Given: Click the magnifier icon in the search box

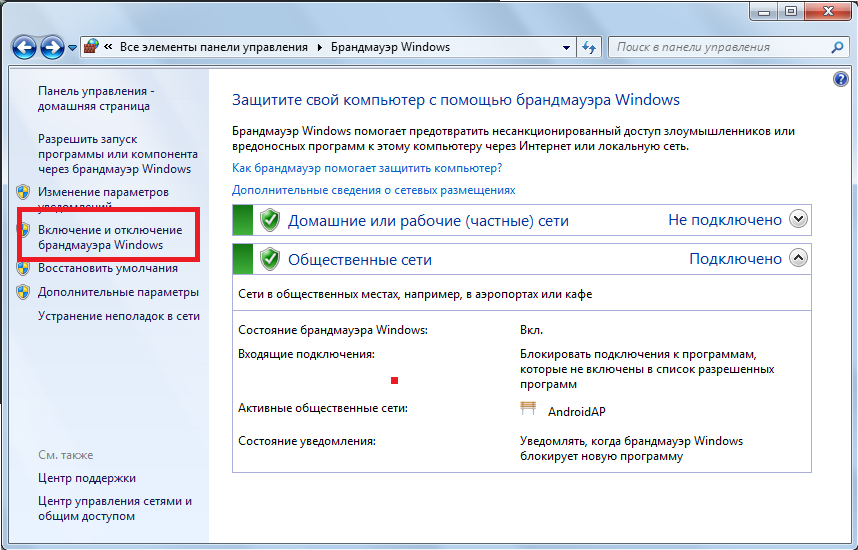Looking at the screenshot, I should (836, 47).
